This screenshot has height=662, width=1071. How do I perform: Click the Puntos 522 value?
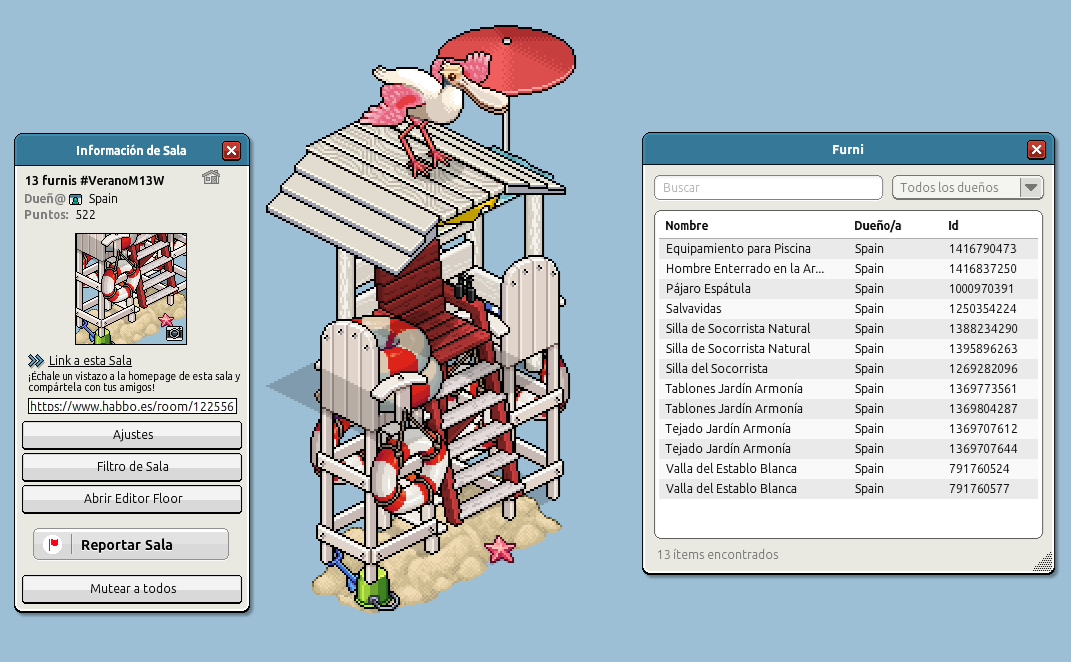[85, 215]
